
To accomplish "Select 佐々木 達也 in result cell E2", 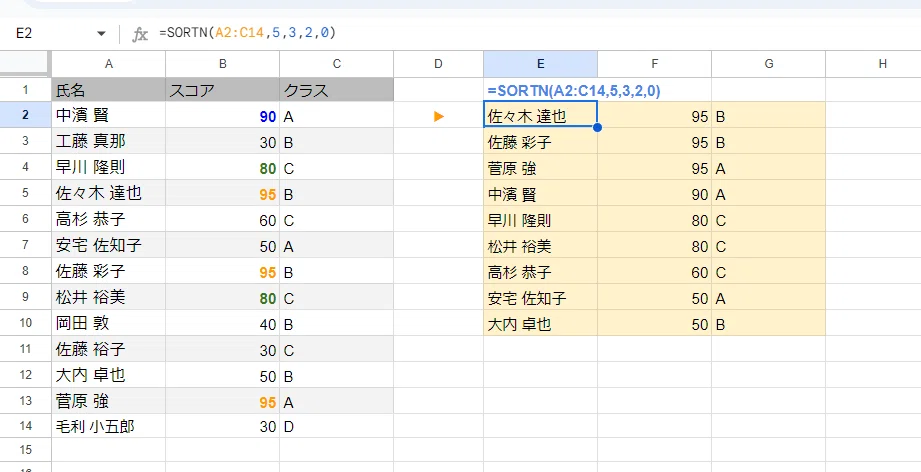I will (x=540, y=114).
